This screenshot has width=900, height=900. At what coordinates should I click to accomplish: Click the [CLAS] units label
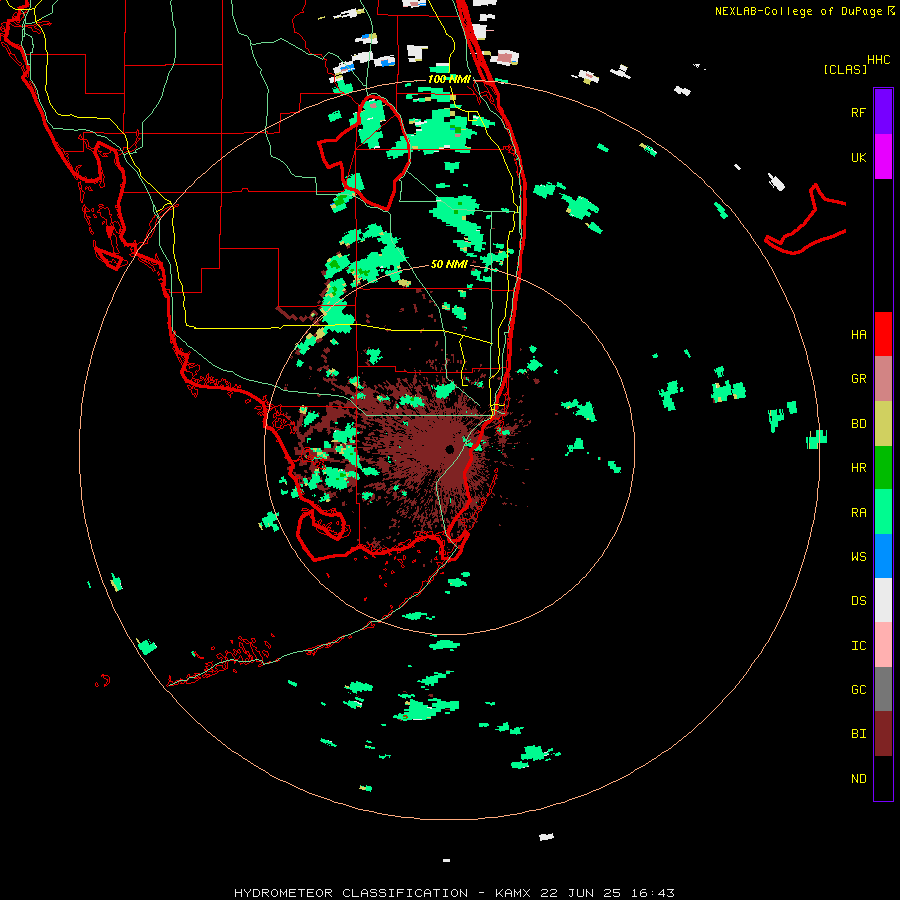coord(845,69)
